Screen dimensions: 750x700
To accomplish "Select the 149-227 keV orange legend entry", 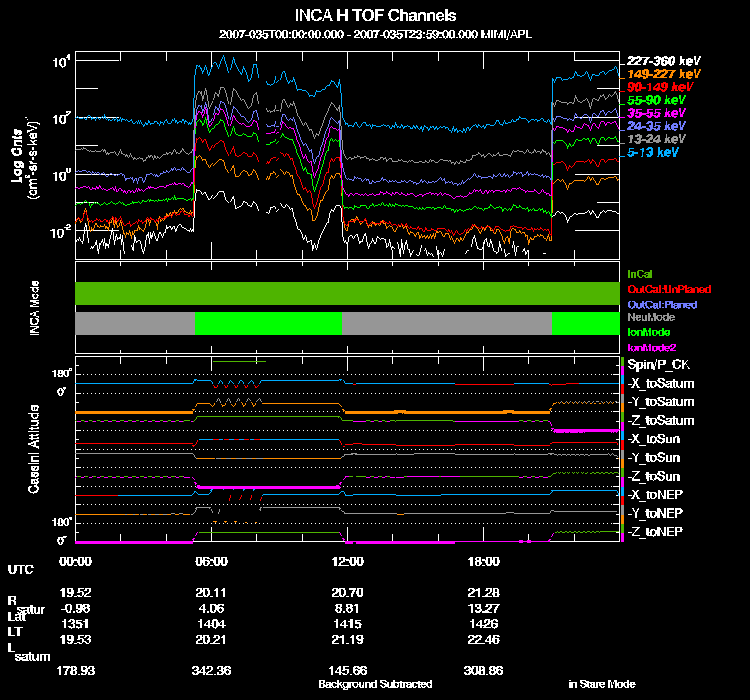I will coord(663,74).
